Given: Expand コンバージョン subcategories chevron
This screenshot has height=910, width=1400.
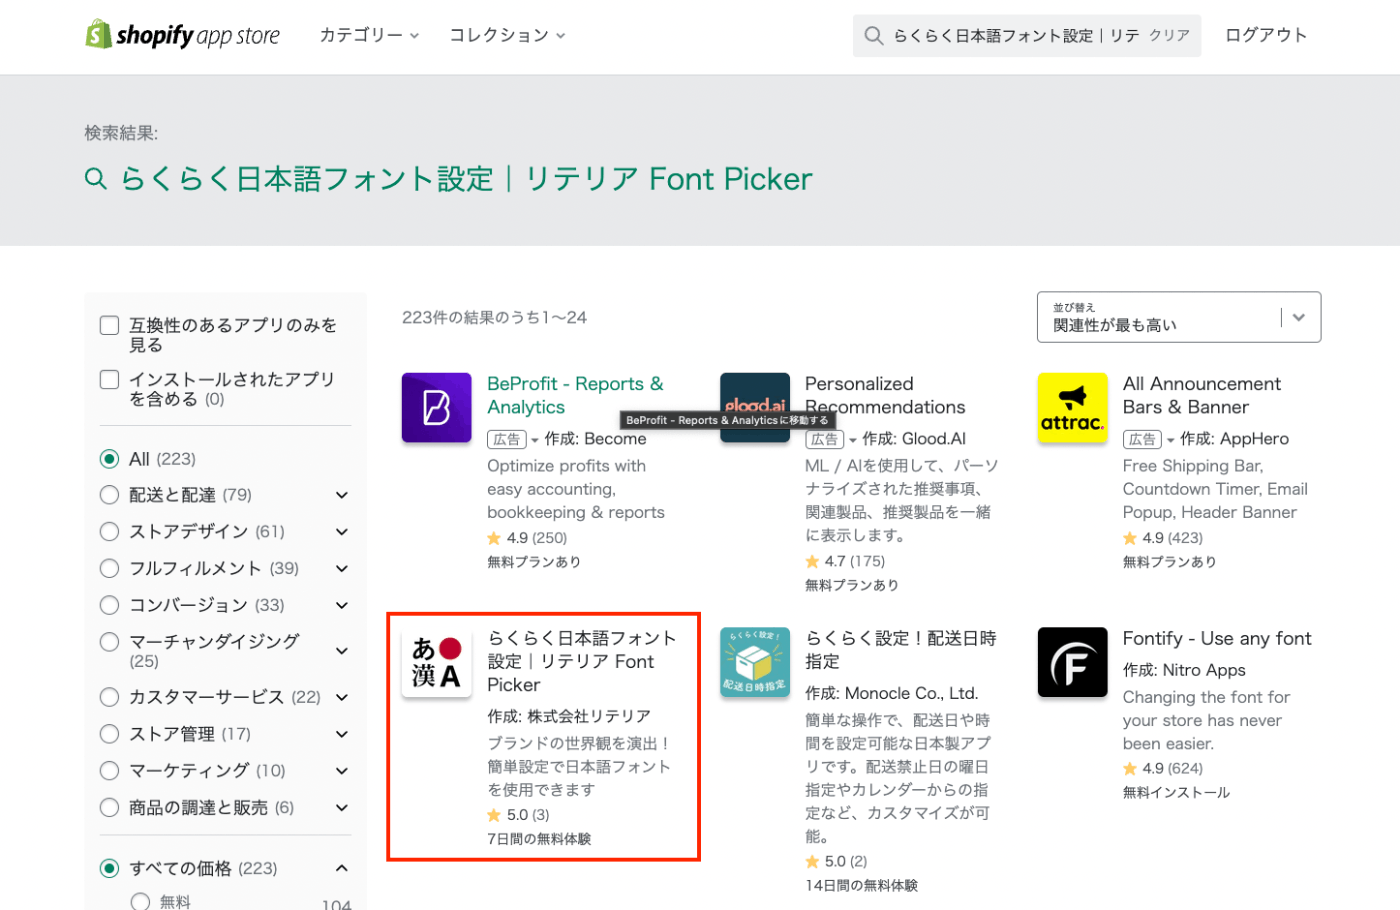Looking at the screenshot, I should (342, 605).
